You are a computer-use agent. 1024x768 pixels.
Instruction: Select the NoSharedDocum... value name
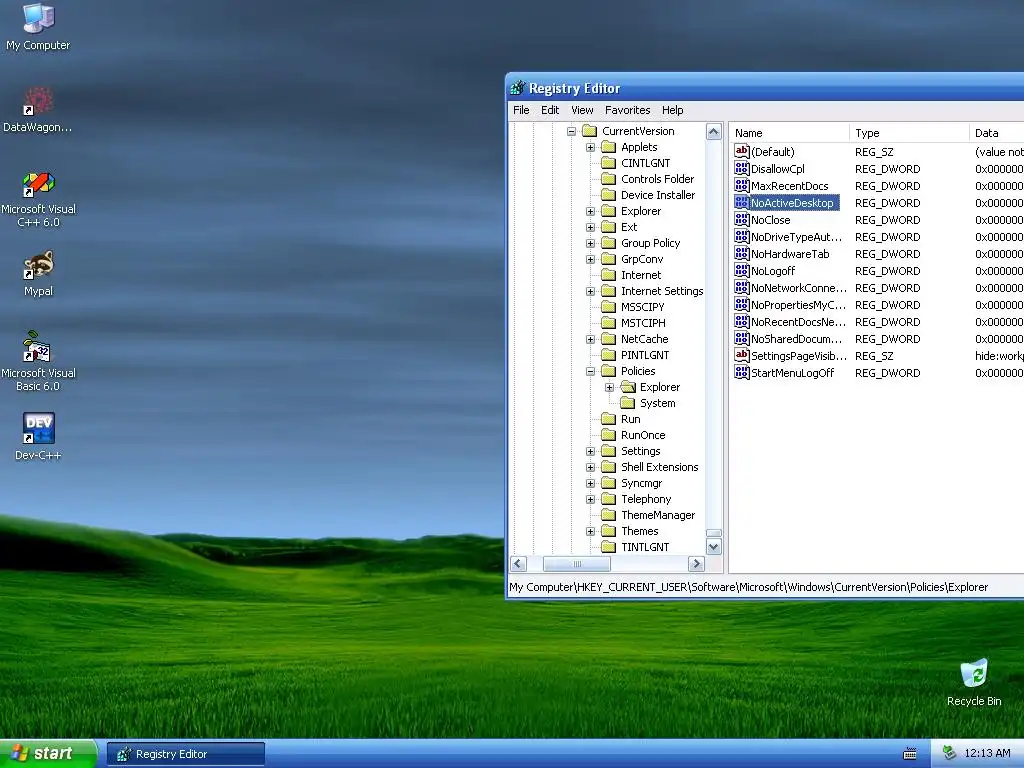(796, 339)
